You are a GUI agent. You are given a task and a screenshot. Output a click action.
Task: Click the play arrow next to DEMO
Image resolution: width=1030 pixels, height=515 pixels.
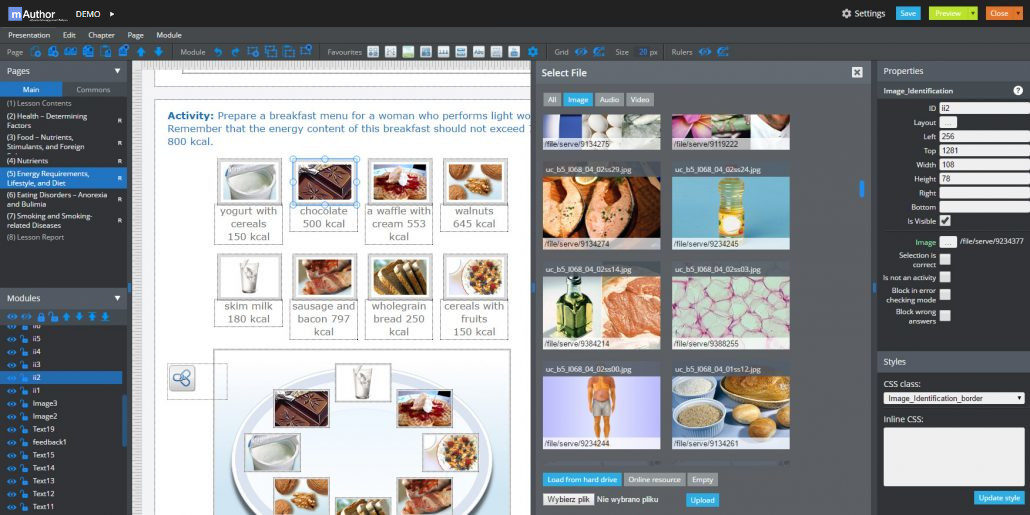click(x=112, y=14)
